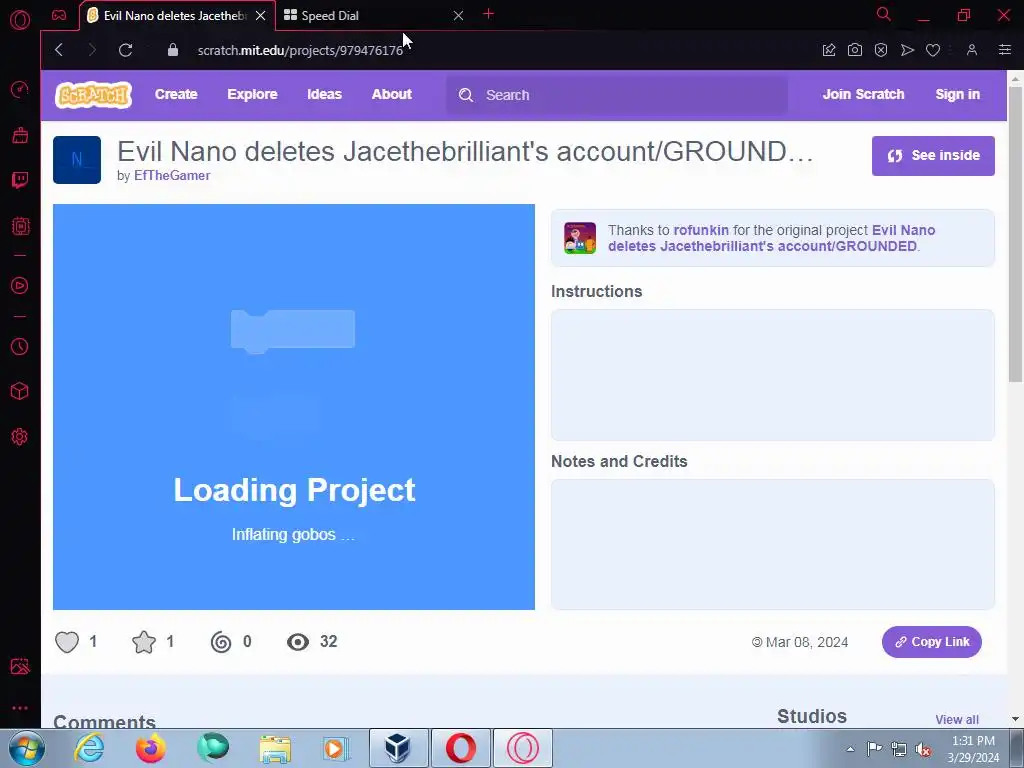The width and height of the screenshot is (1024, 768).
Task: Launch Firefox from taskbar
Action: coord(151,748)
